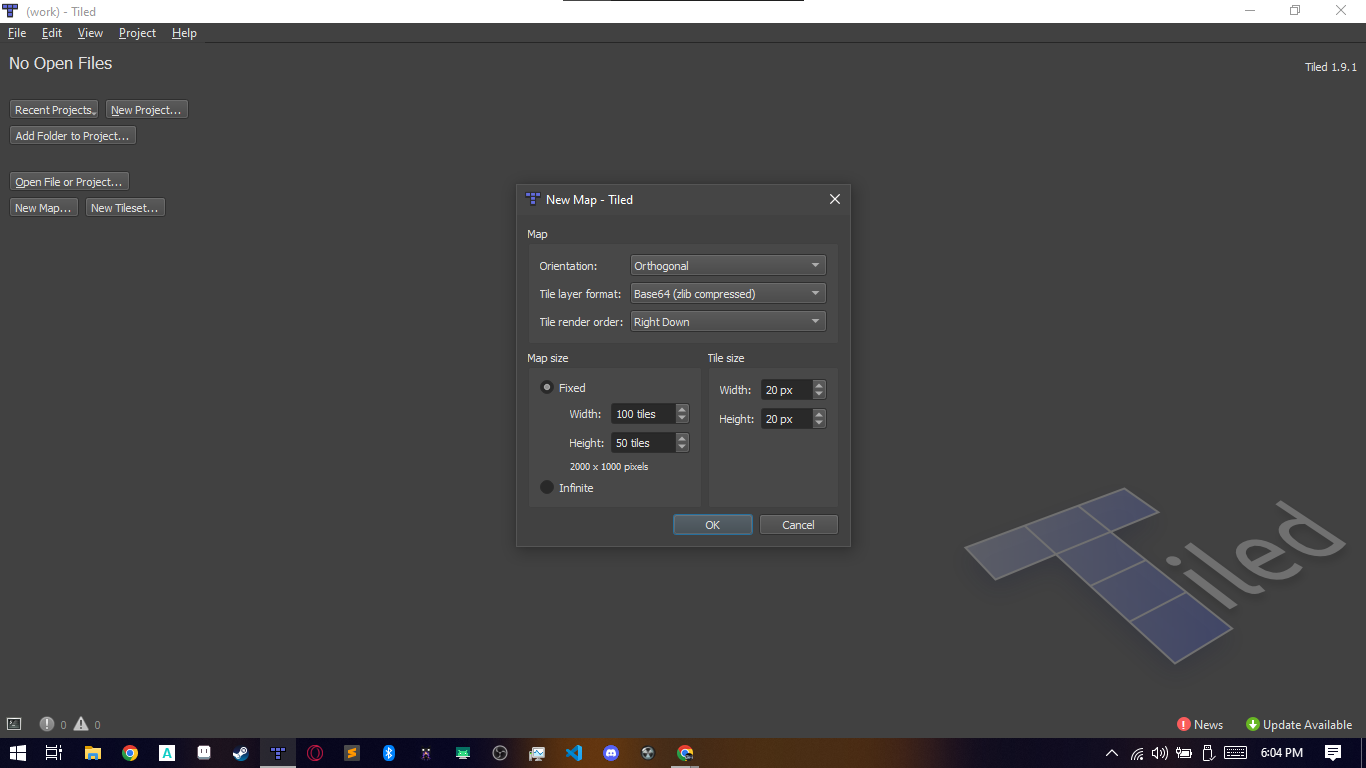The height and width of the screenshot is (768, 1366).
Task: Decrease tile Width with down arrow
Action: coord(819,395)
